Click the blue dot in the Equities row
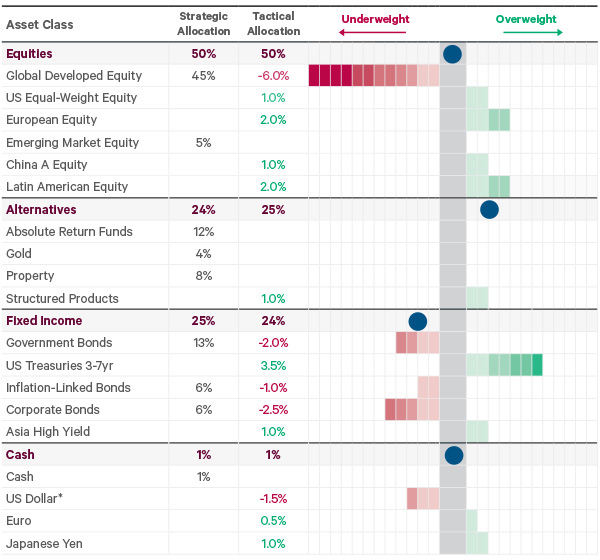This screenshot has height=560, width=600. point(452,54)
